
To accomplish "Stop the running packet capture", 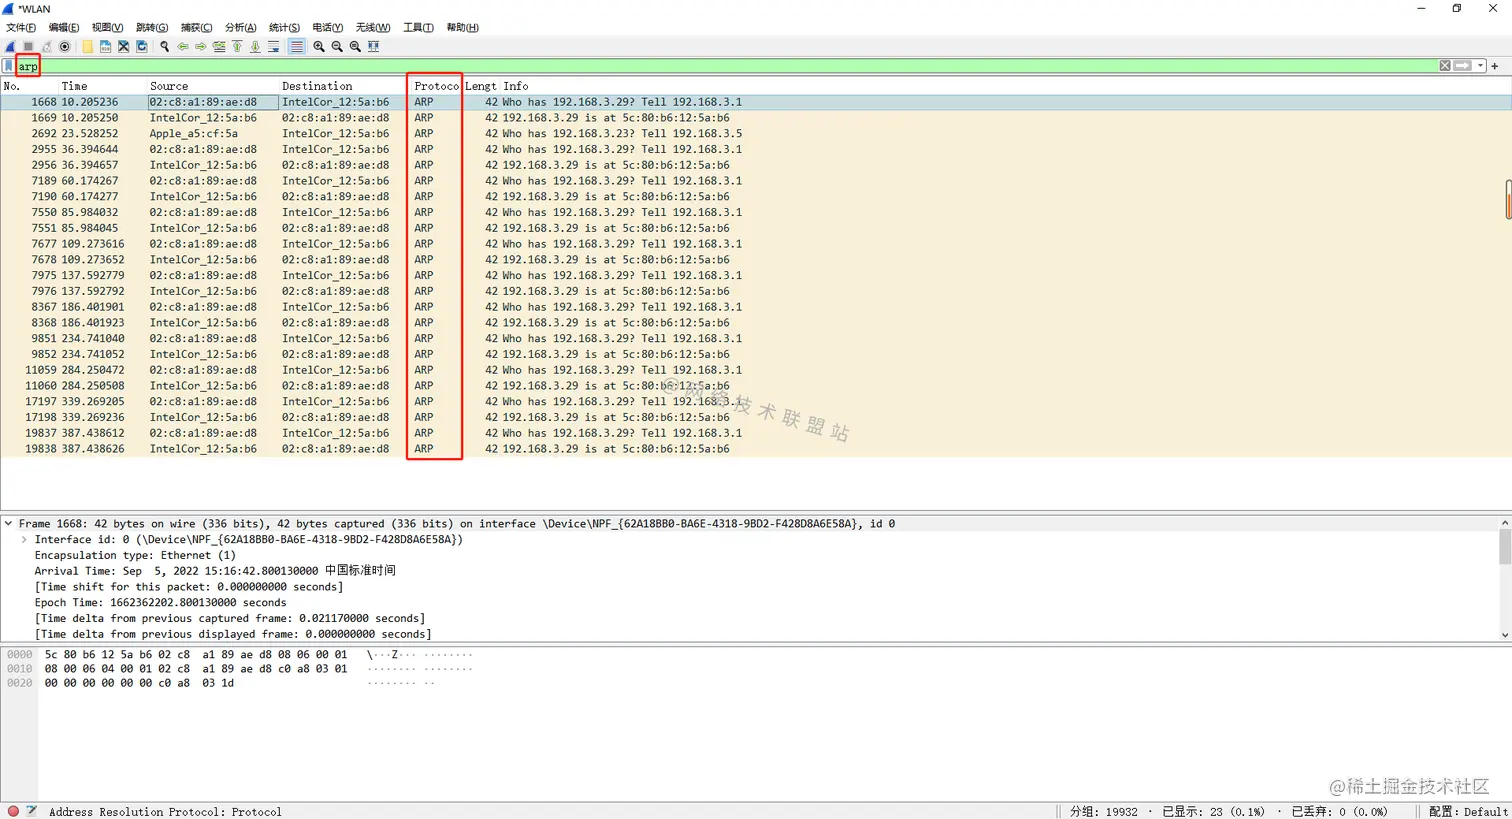I will 28,46.
